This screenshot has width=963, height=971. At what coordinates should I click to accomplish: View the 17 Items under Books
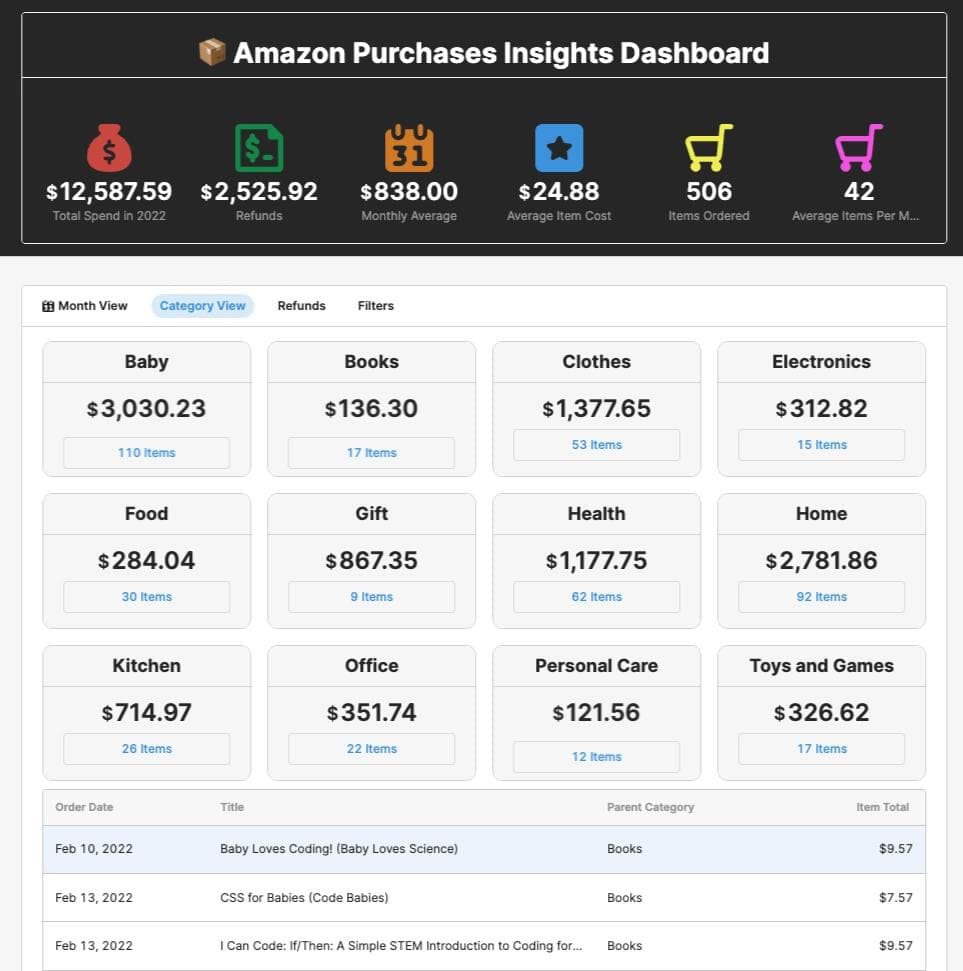[371, 452]
